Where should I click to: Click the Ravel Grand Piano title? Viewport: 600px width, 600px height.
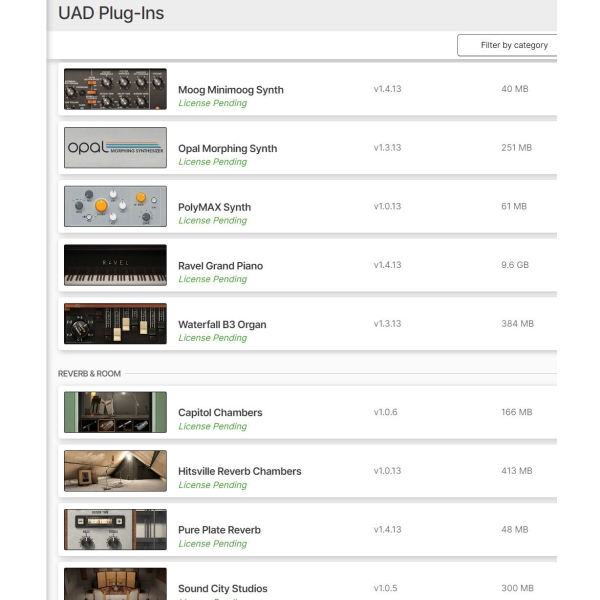pyautogui.click(x=220, y=266)
